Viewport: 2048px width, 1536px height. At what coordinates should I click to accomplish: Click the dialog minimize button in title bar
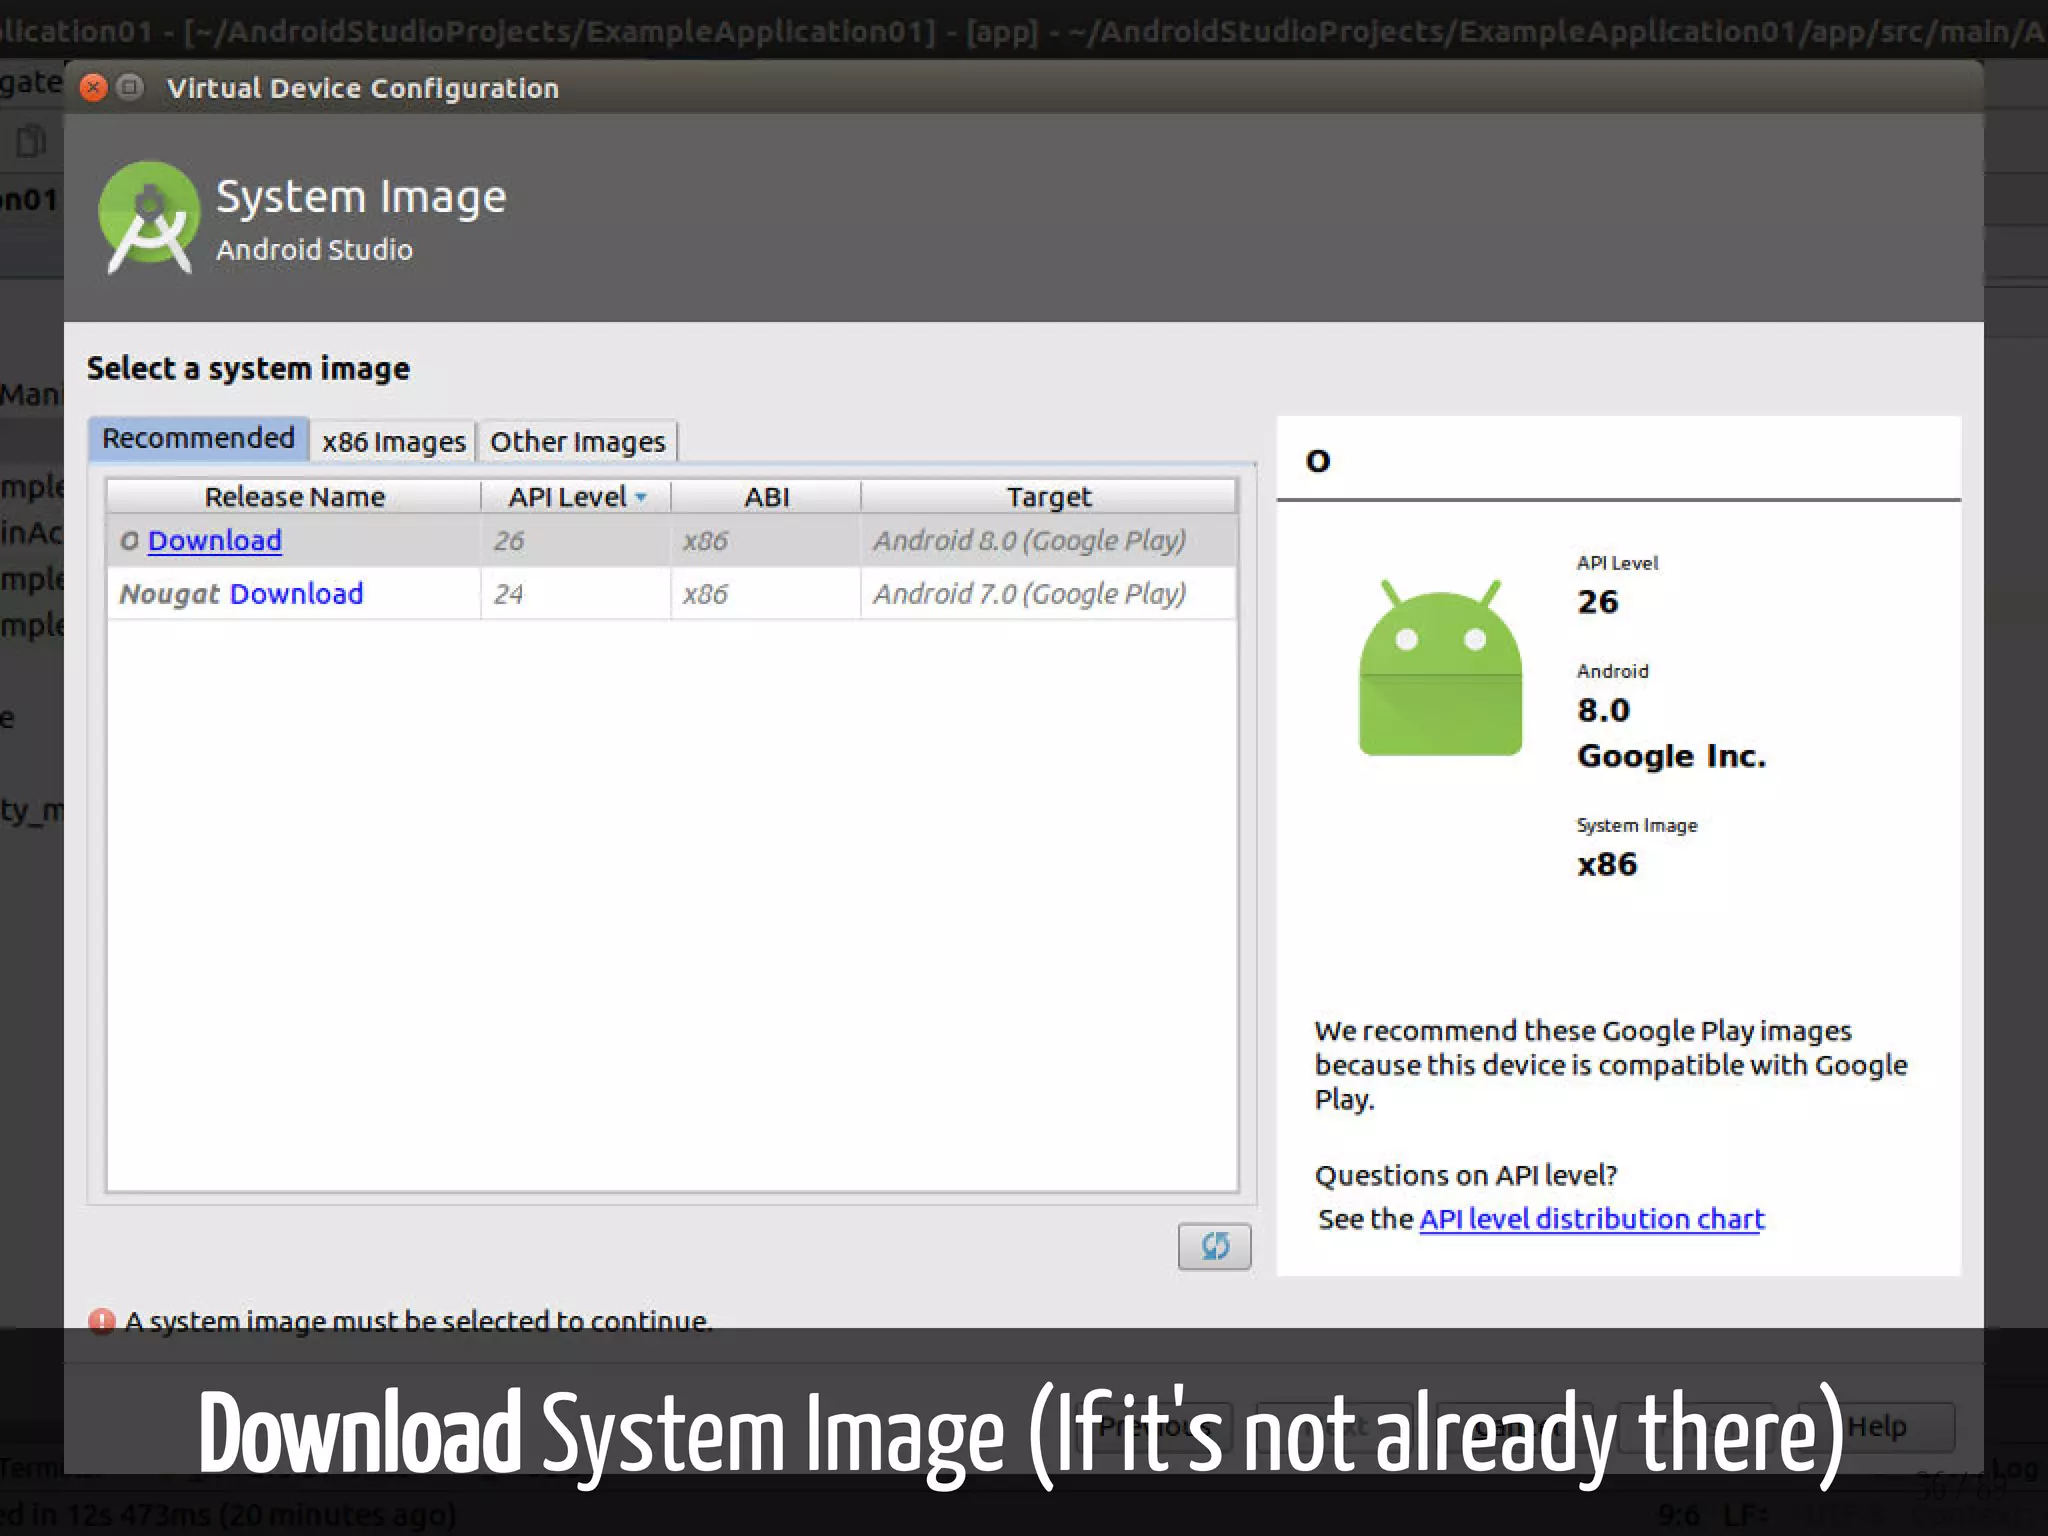[130, 88]
